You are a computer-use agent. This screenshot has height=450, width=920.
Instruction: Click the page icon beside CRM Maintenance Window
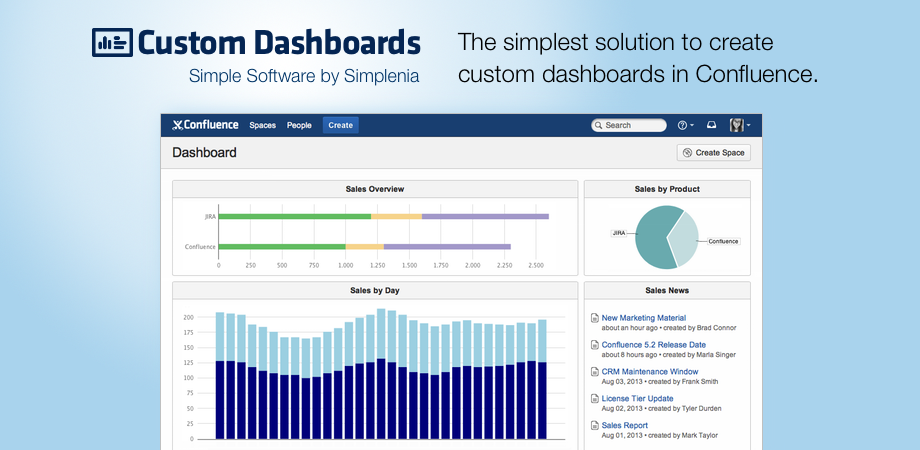pos(595,372)
